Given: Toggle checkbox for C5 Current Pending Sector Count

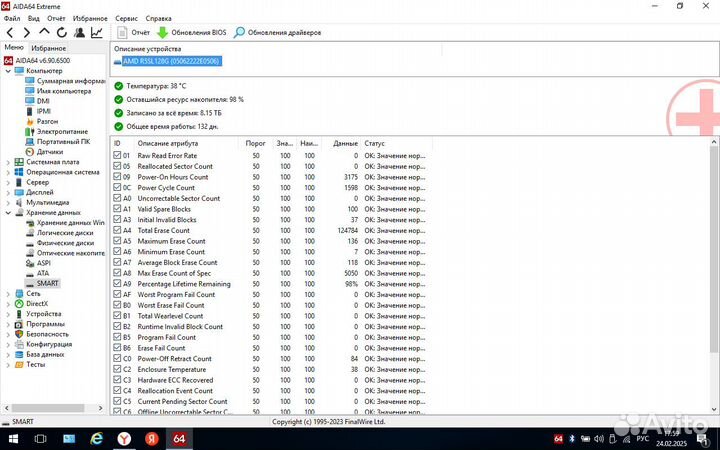Looking at the screenshot, I should (117, 401).
